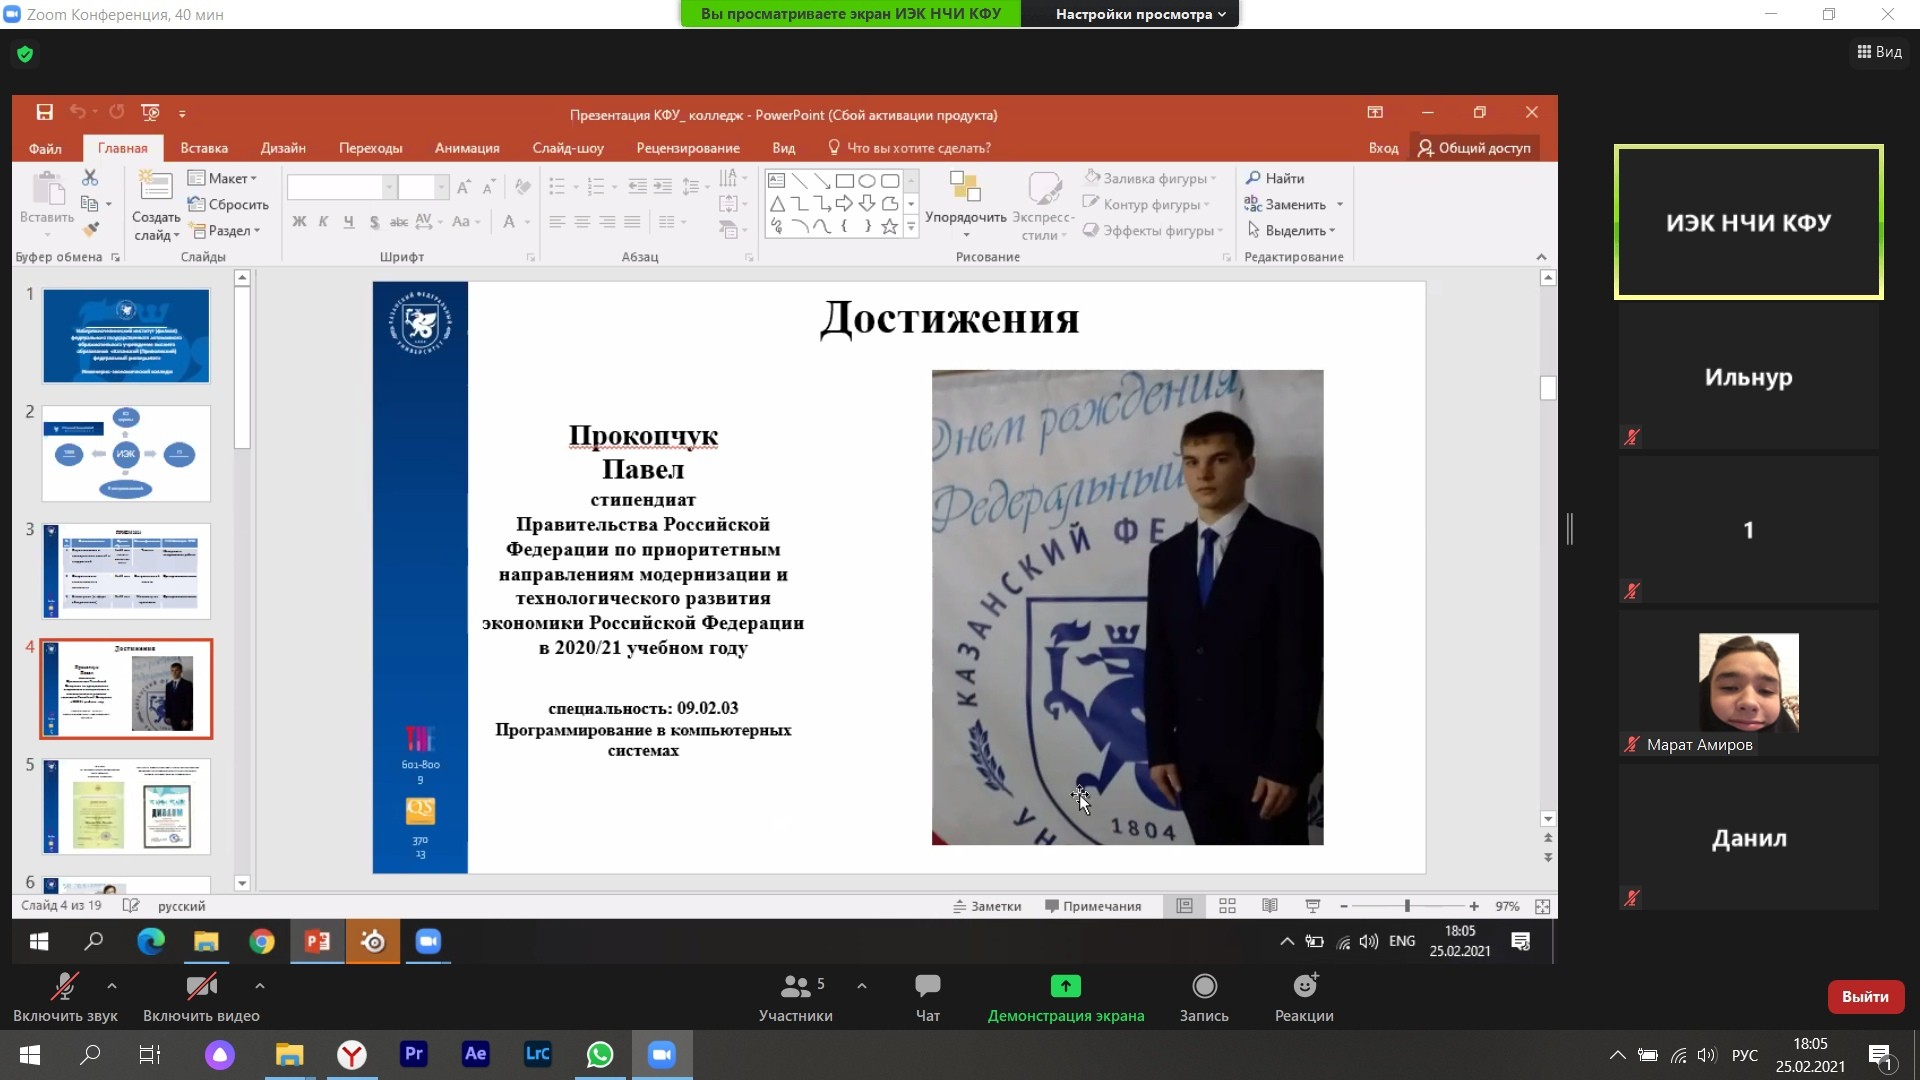Toggle strikethrough abc formatting
The width and height of the screenshot is (1920, 1080).
398,222
